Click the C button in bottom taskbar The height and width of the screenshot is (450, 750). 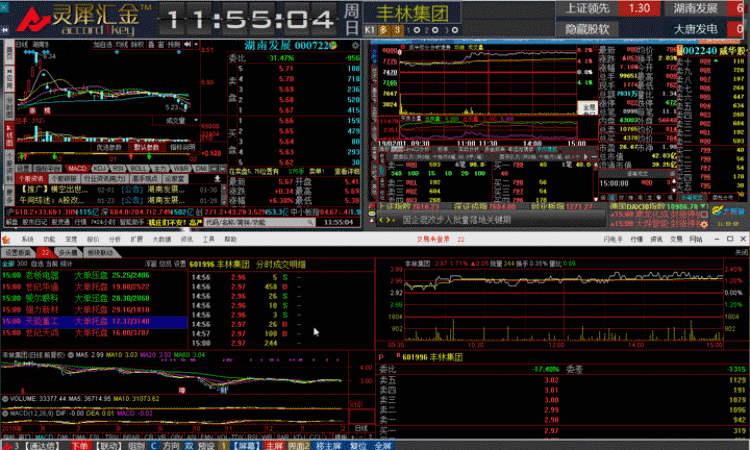click(153, 446)
